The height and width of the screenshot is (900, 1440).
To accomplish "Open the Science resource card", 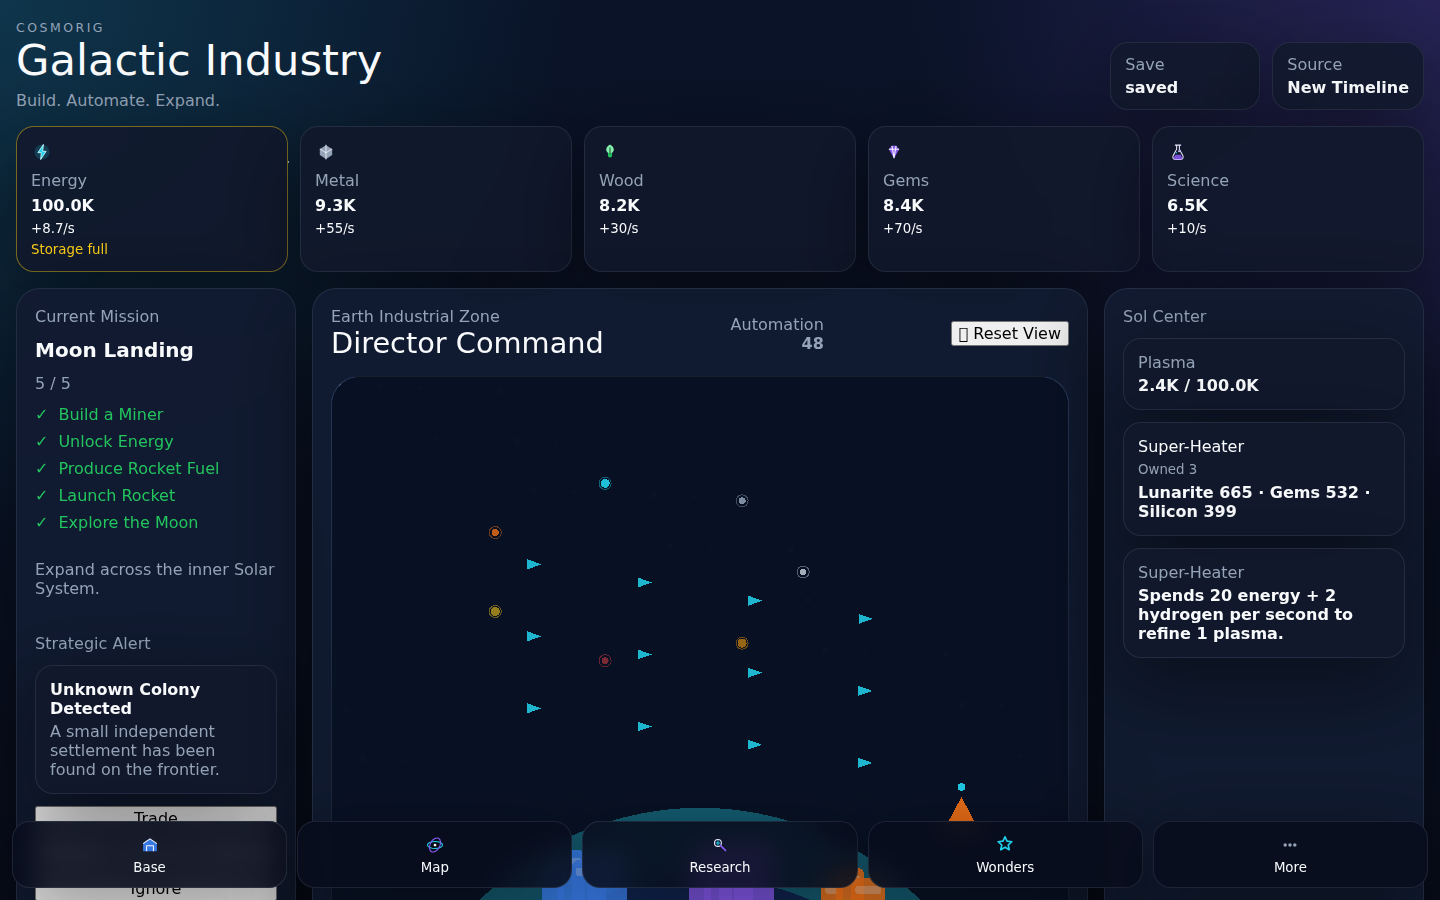I will pyautogui.click(x=1288, y=199).
